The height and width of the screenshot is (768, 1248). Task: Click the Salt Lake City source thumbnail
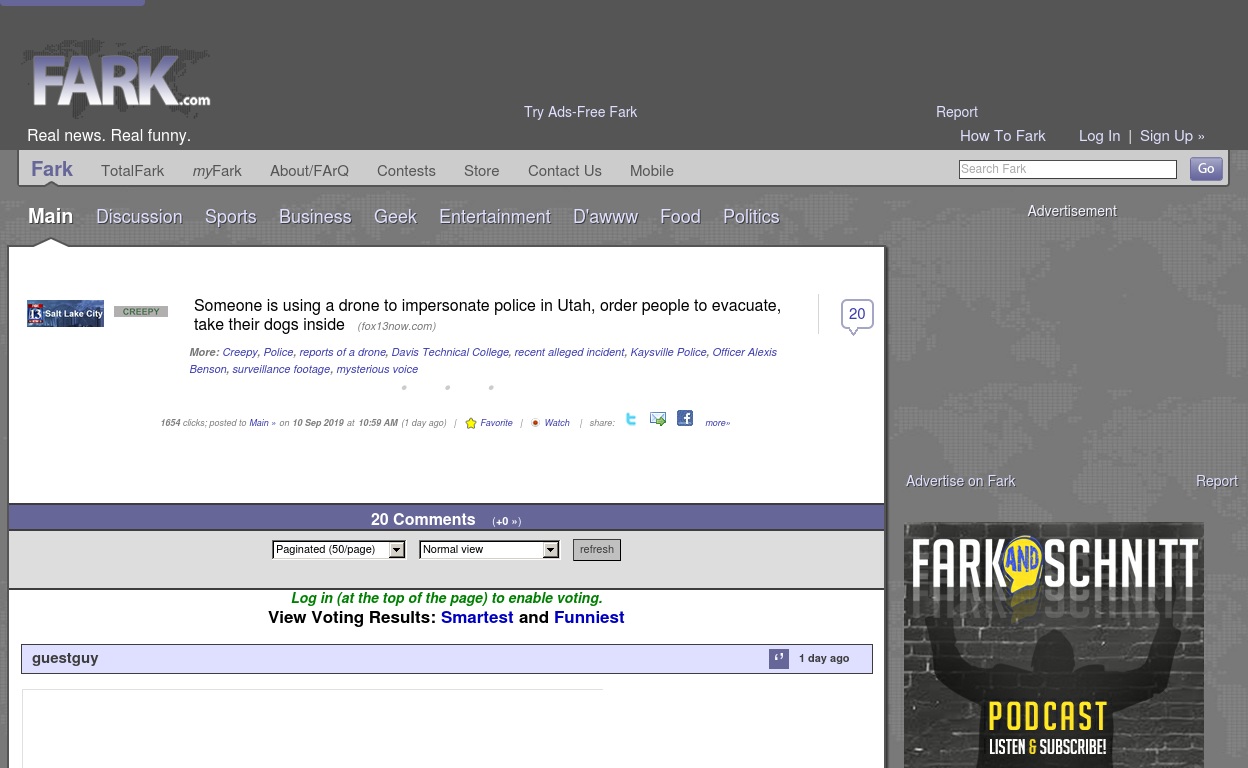coord(66,314)
